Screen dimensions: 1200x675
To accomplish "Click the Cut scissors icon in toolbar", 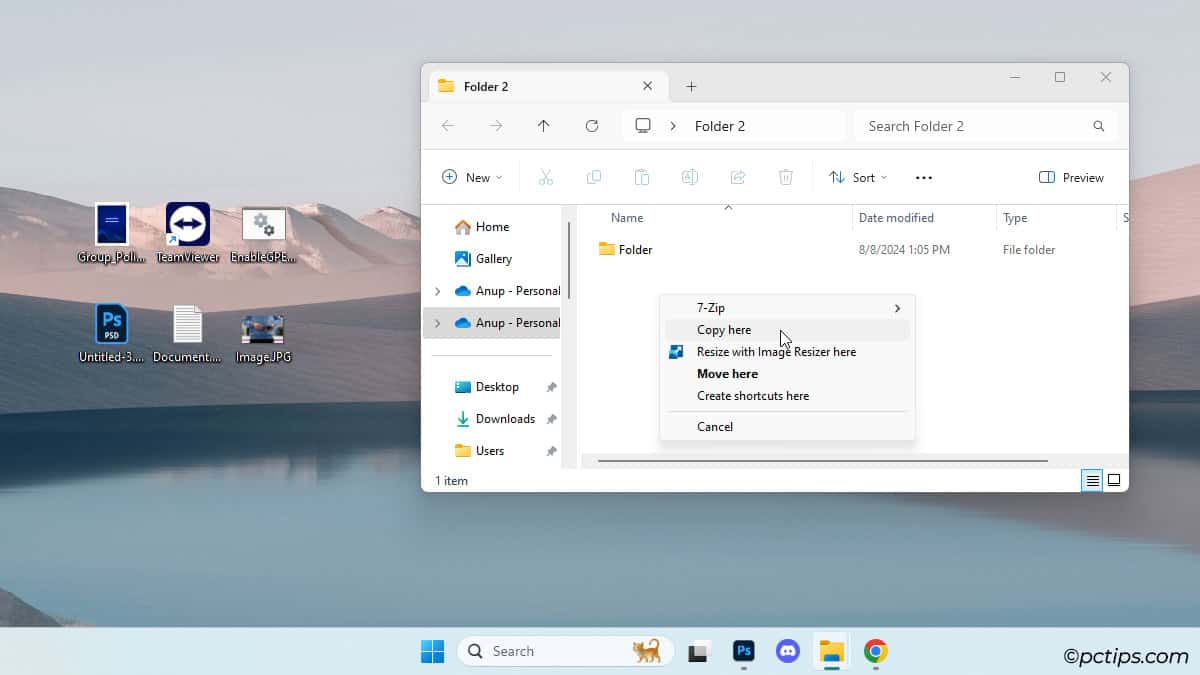I will coord(545,177).
